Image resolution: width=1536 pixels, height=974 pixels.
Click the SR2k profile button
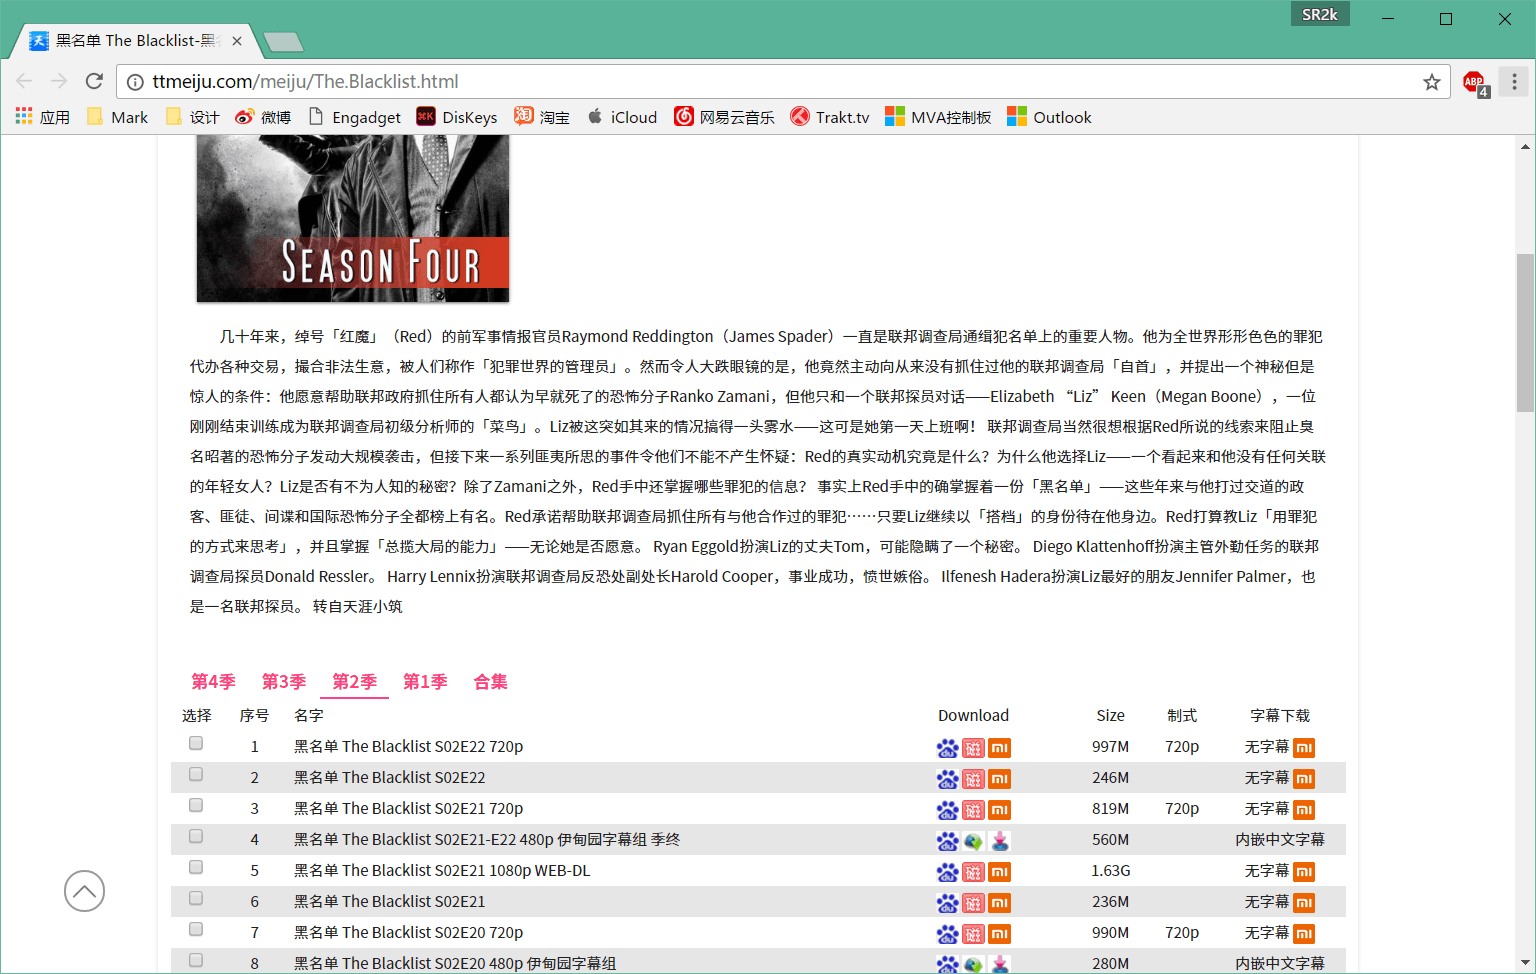[1320, 15]
